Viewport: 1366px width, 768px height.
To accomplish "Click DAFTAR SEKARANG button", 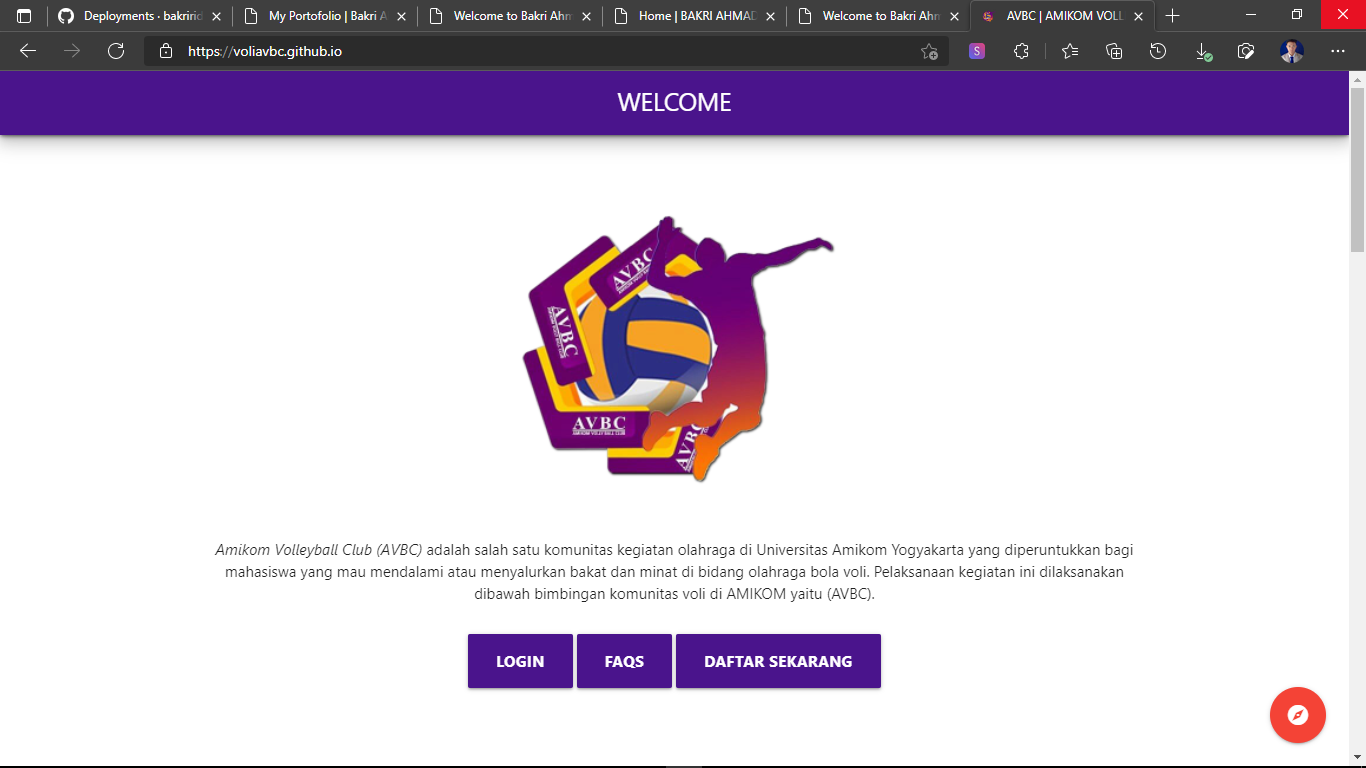I will pos(778,661).
